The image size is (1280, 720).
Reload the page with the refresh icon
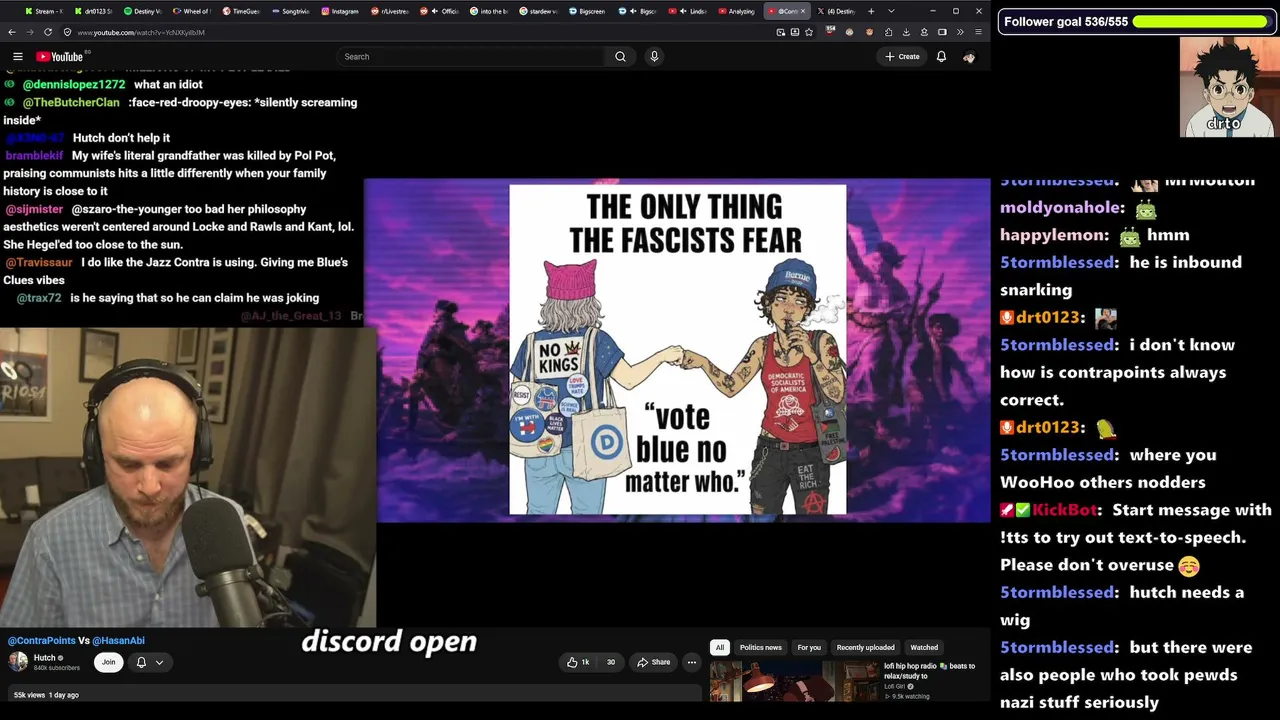pos(48,32)
